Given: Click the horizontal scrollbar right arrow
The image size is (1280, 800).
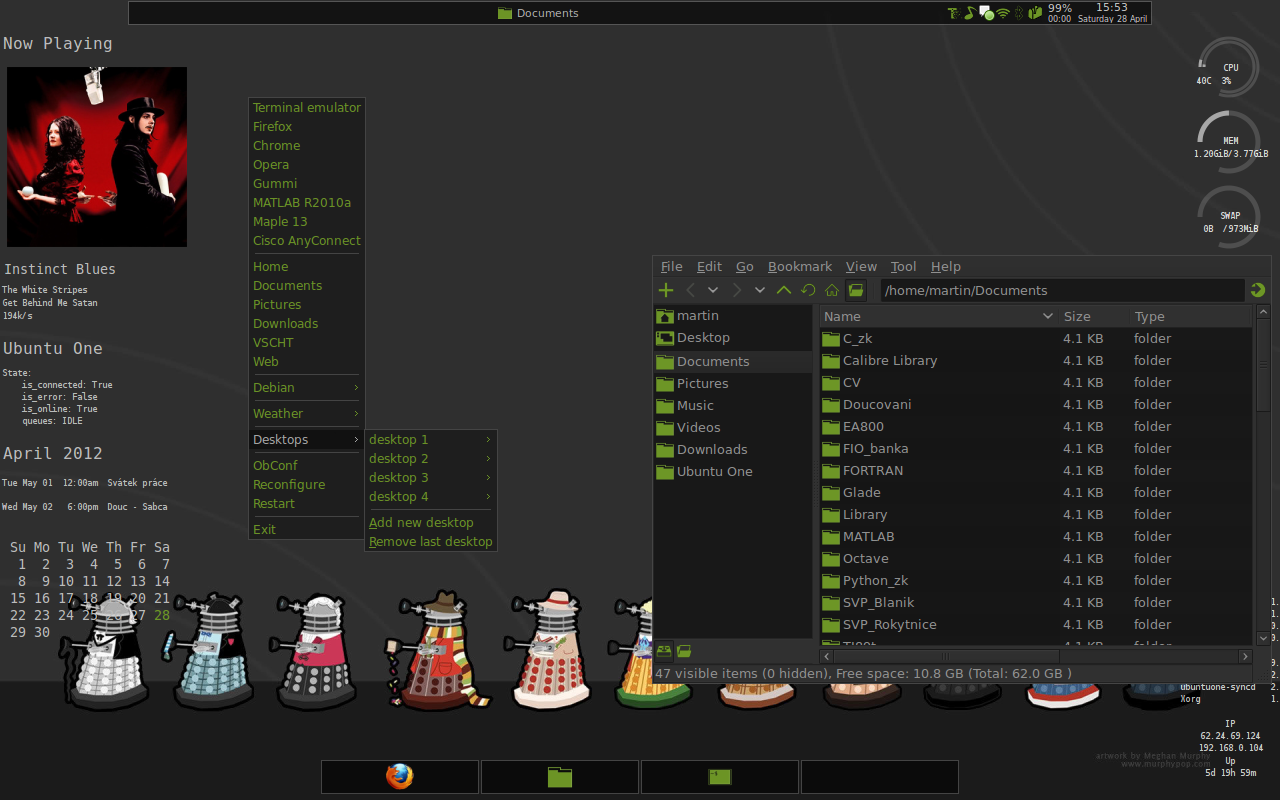Looking at the screenshot, I should pos(1245,656).
